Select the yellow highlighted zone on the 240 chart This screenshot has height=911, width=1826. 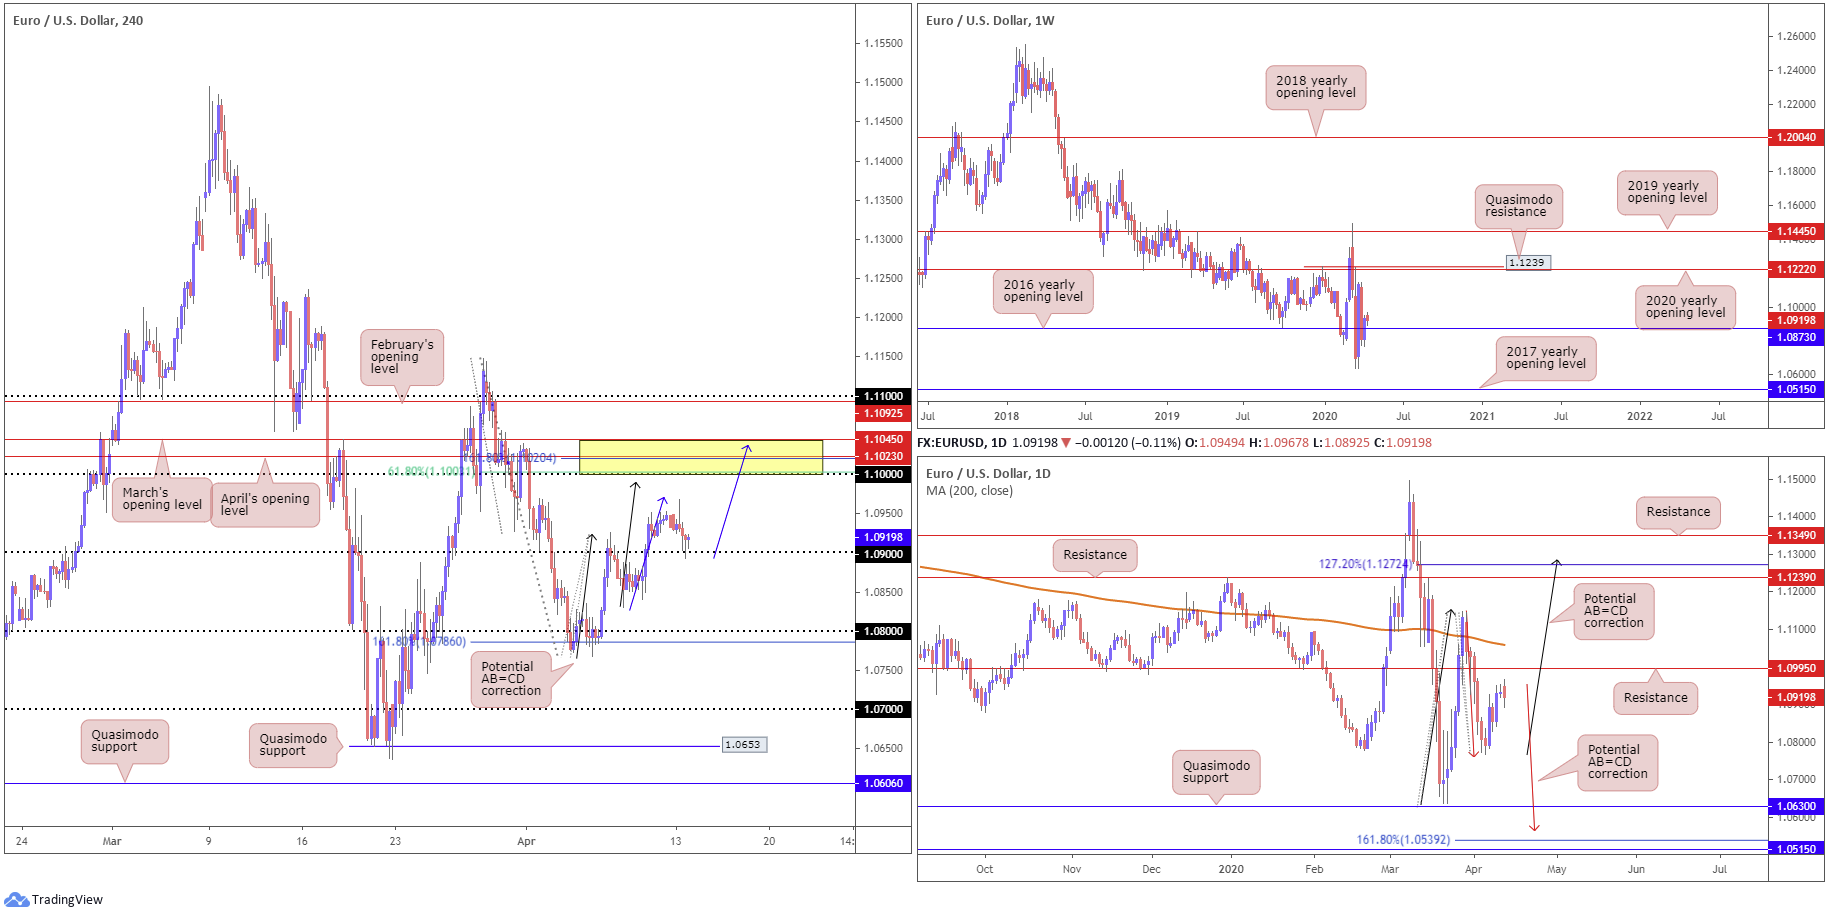[x=700, y=457]
